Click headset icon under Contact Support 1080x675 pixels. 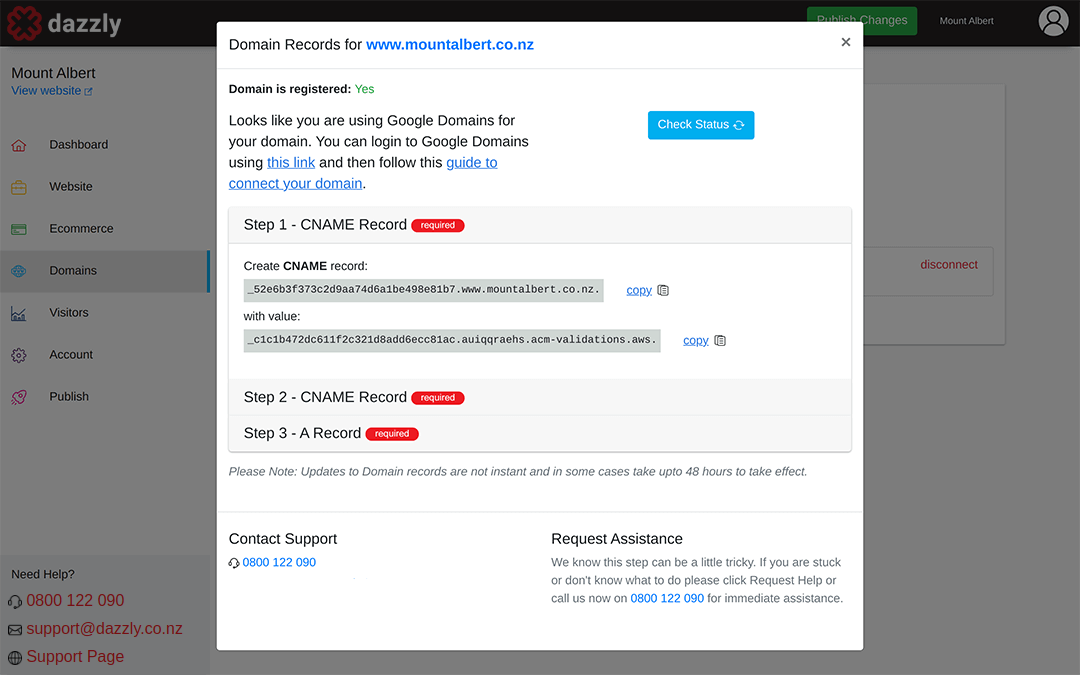234,563
